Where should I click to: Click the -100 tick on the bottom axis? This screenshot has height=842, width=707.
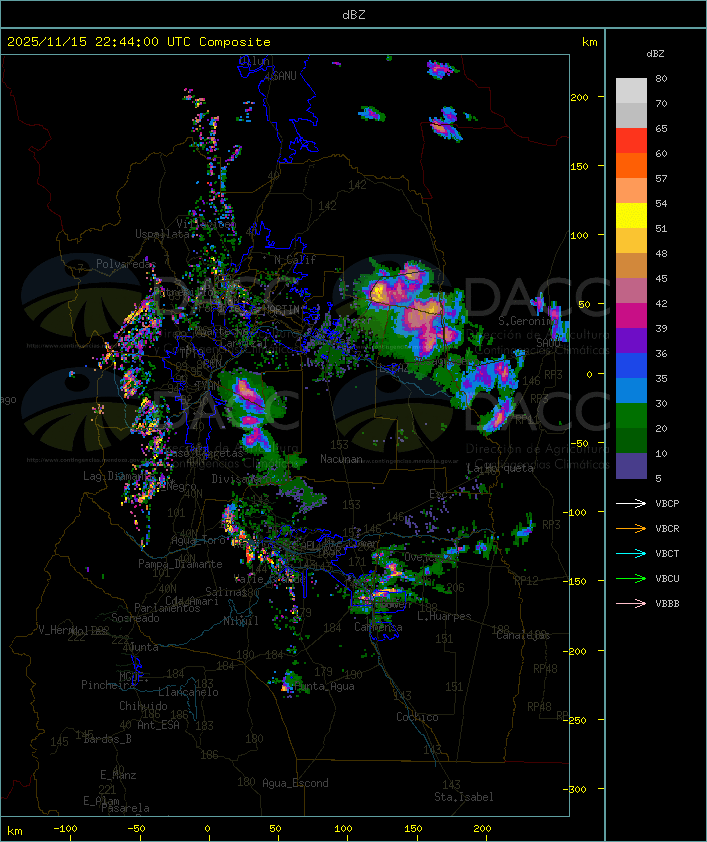[x=65, y=829]
